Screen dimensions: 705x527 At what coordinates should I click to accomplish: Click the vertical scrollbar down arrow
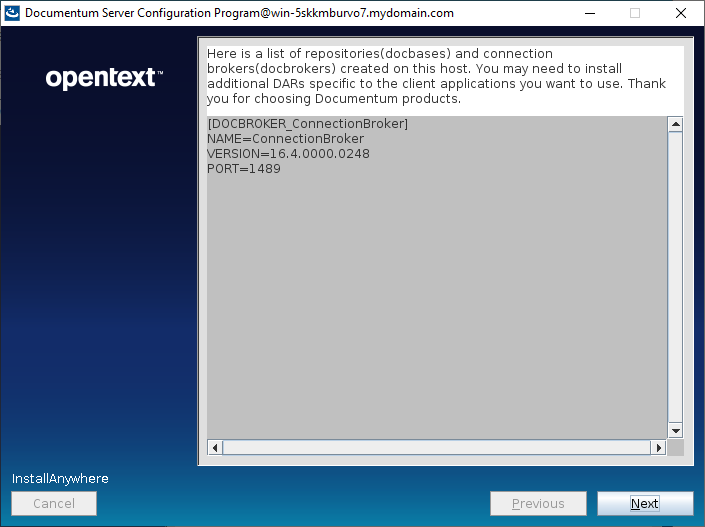pos(675,431)
